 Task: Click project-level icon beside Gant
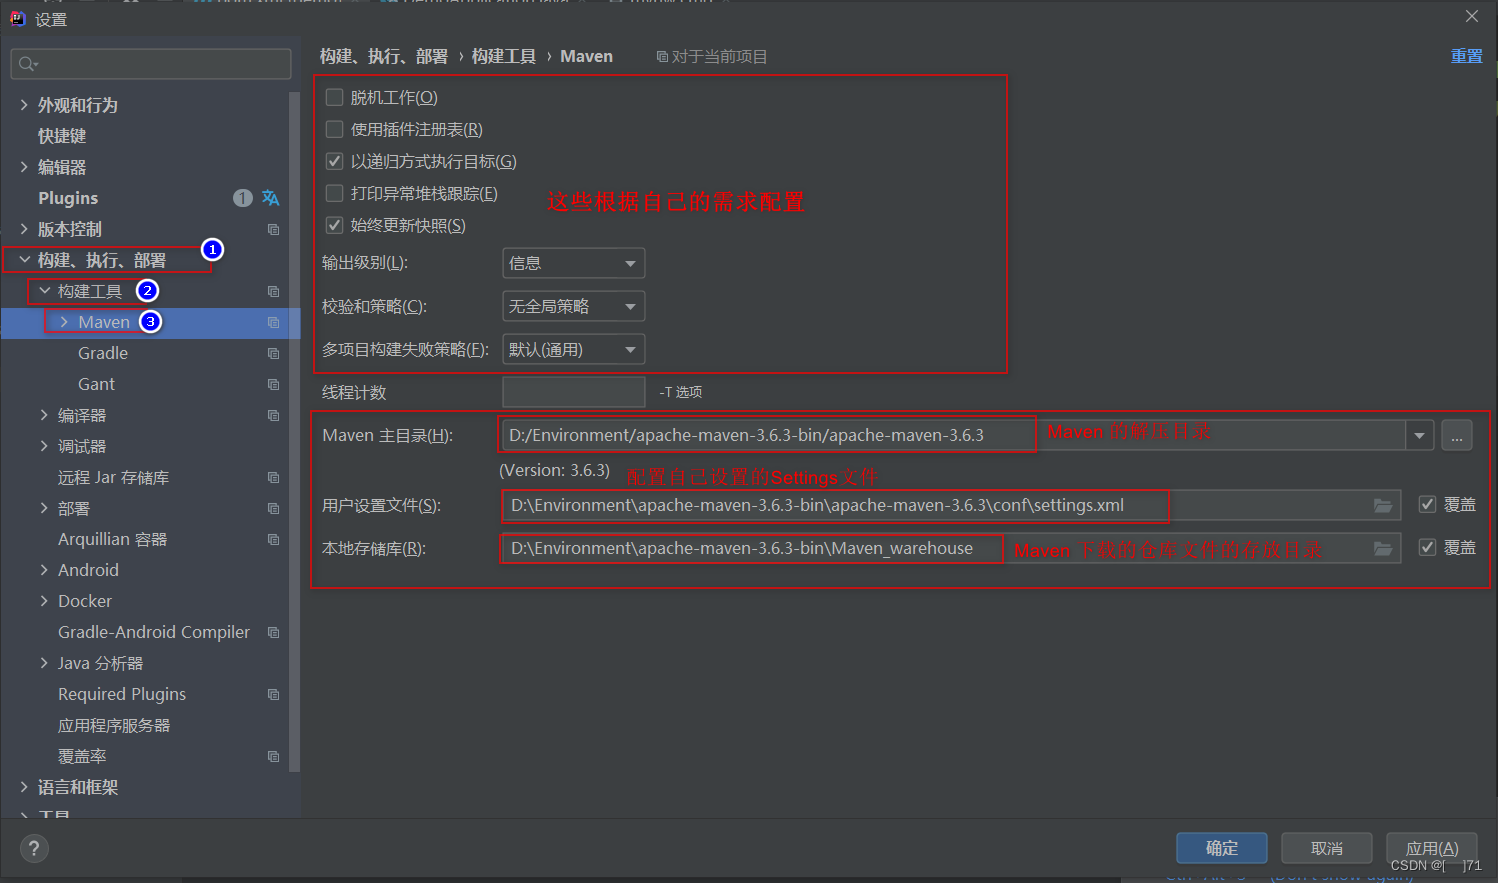(273, 384)
